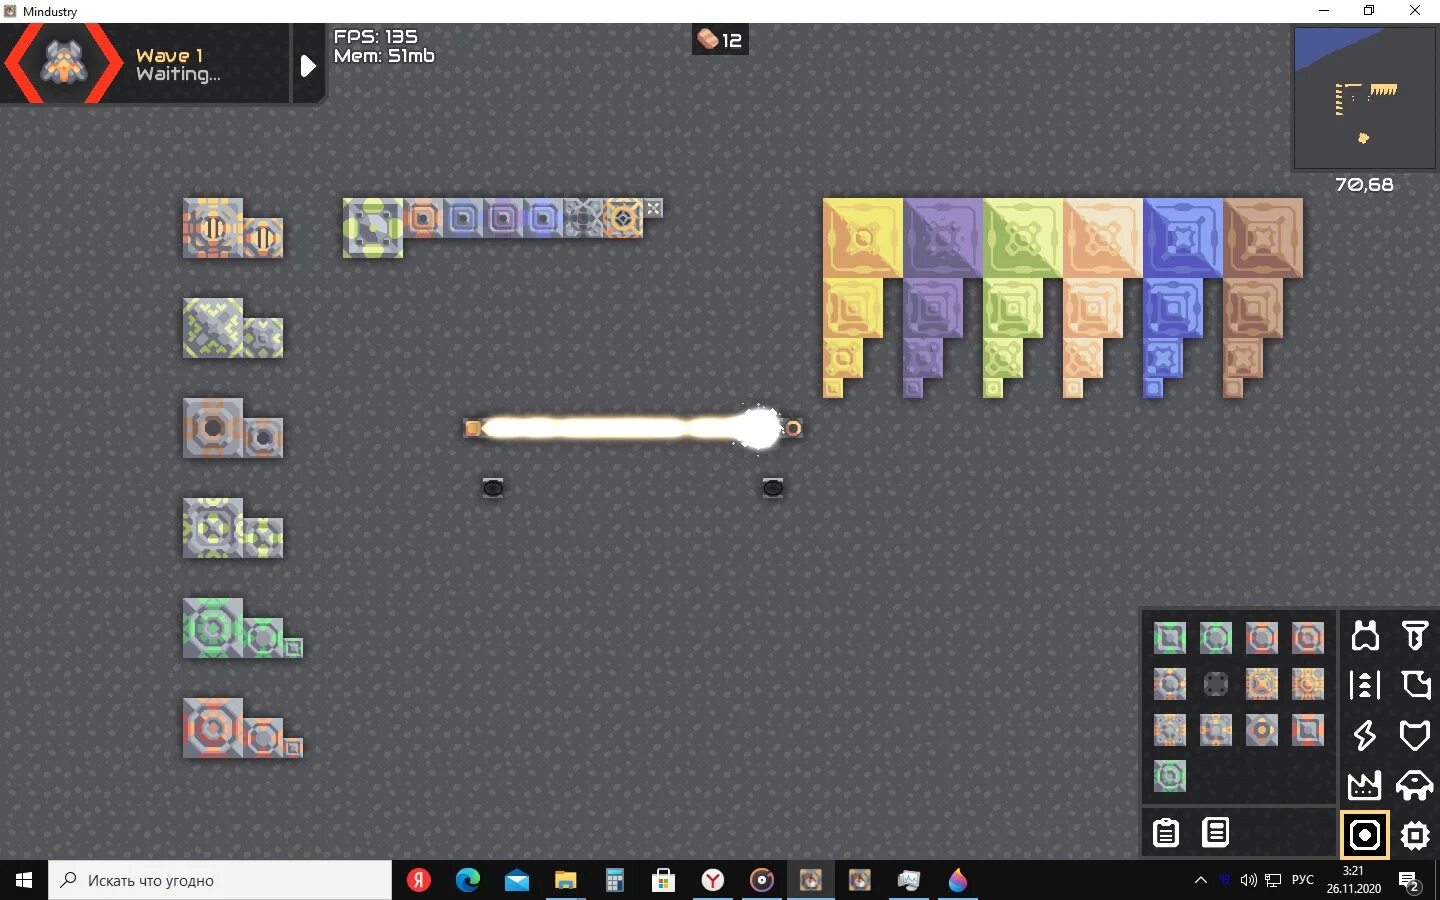Pick the dark greyed-out block in palette

click(1215, 683)
